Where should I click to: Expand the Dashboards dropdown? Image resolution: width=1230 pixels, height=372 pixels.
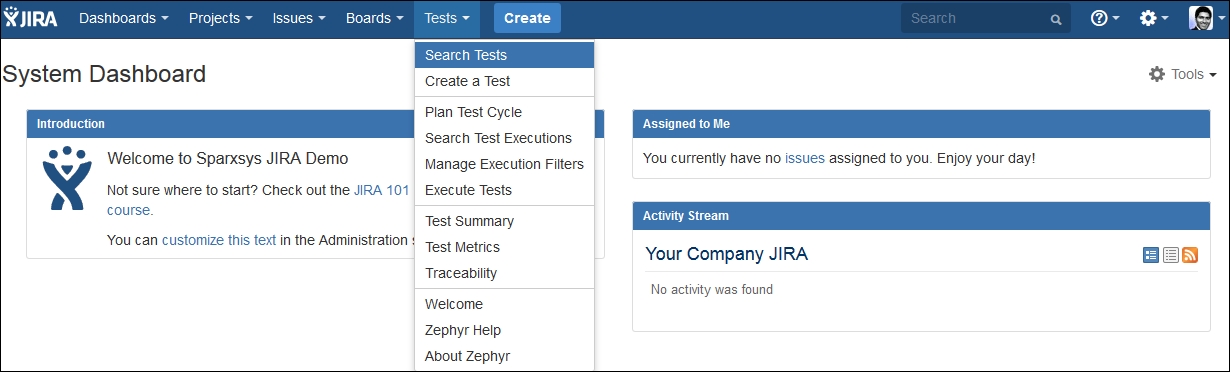(123, 18)
